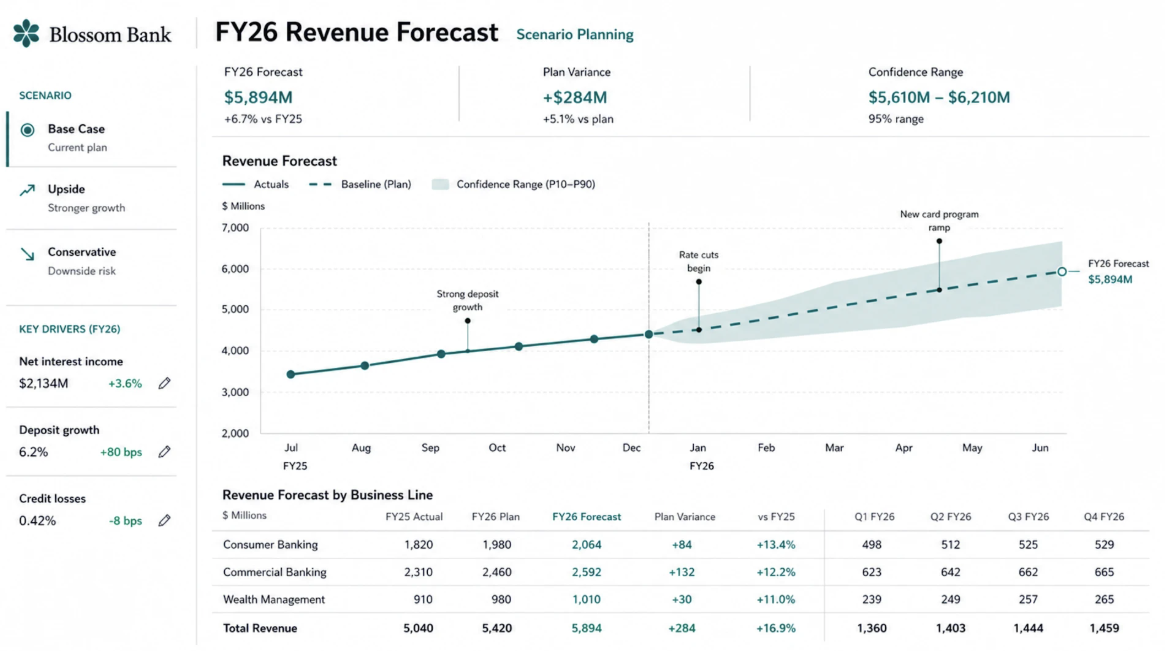Image resolution: width=1165 pixels, height=651 pixels.
Task: Select the Total Revenue row label
Action: [x=260, y=628]
